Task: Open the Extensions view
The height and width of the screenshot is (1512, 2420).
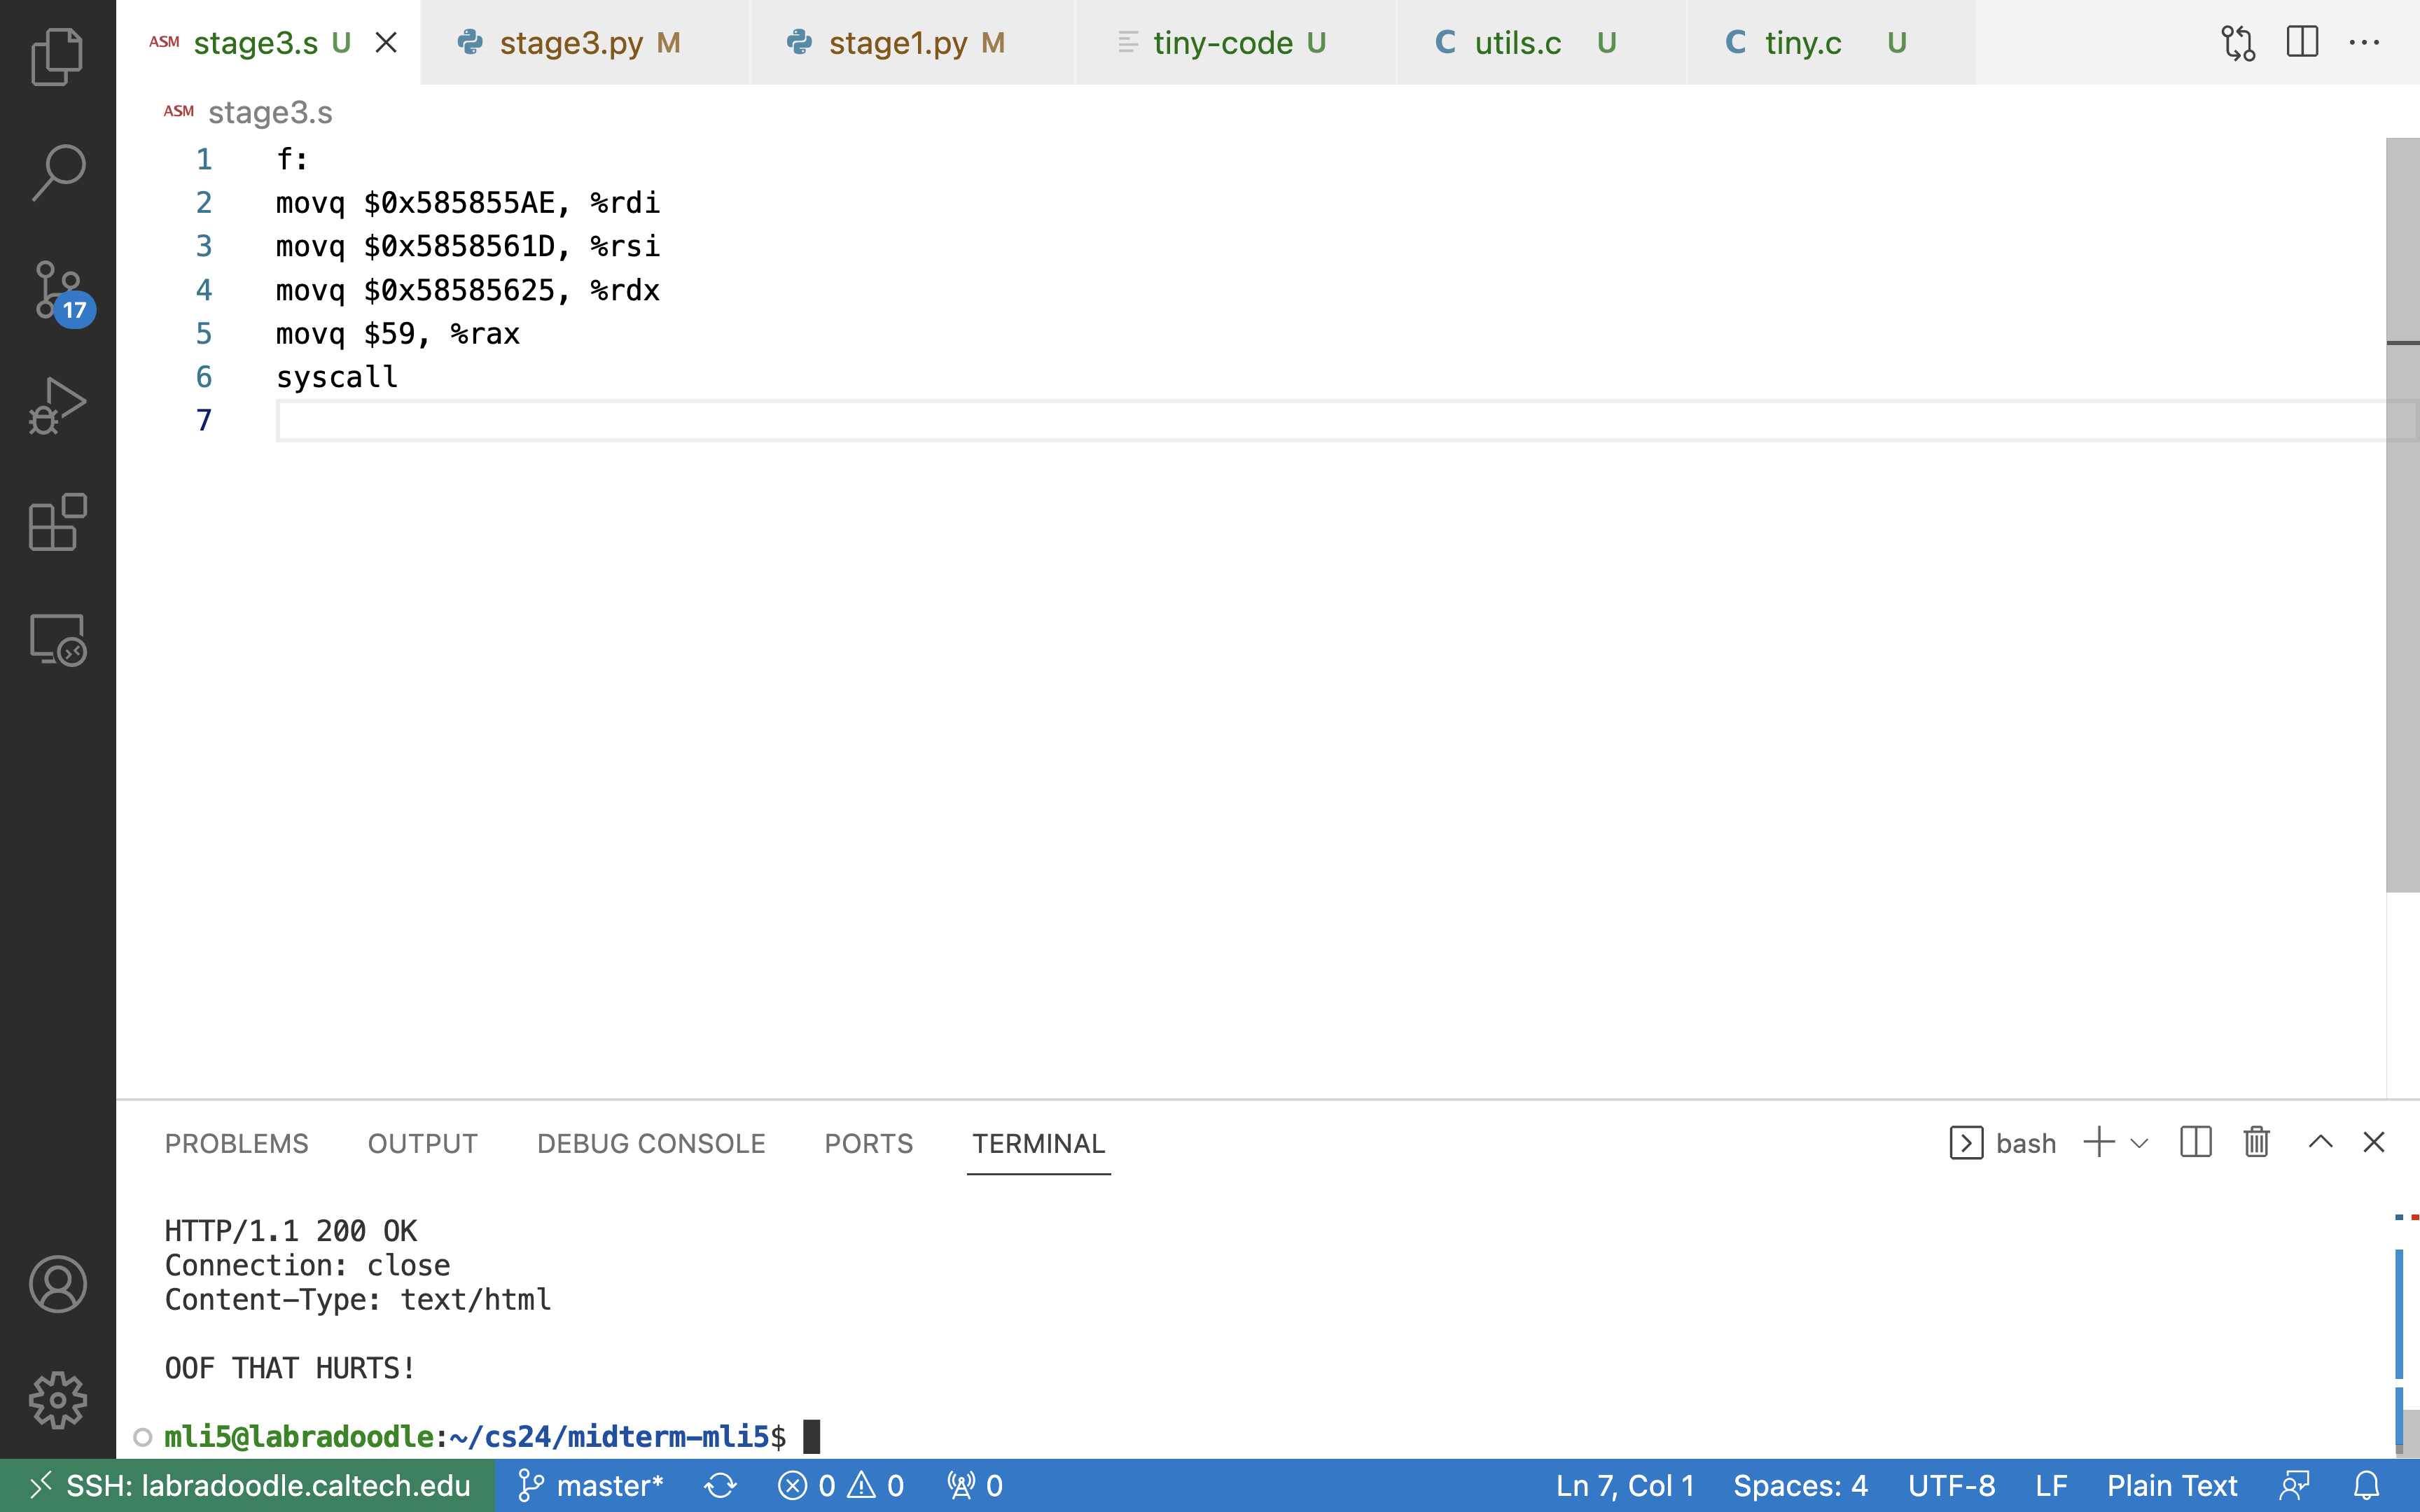Action: pos(57,522)
